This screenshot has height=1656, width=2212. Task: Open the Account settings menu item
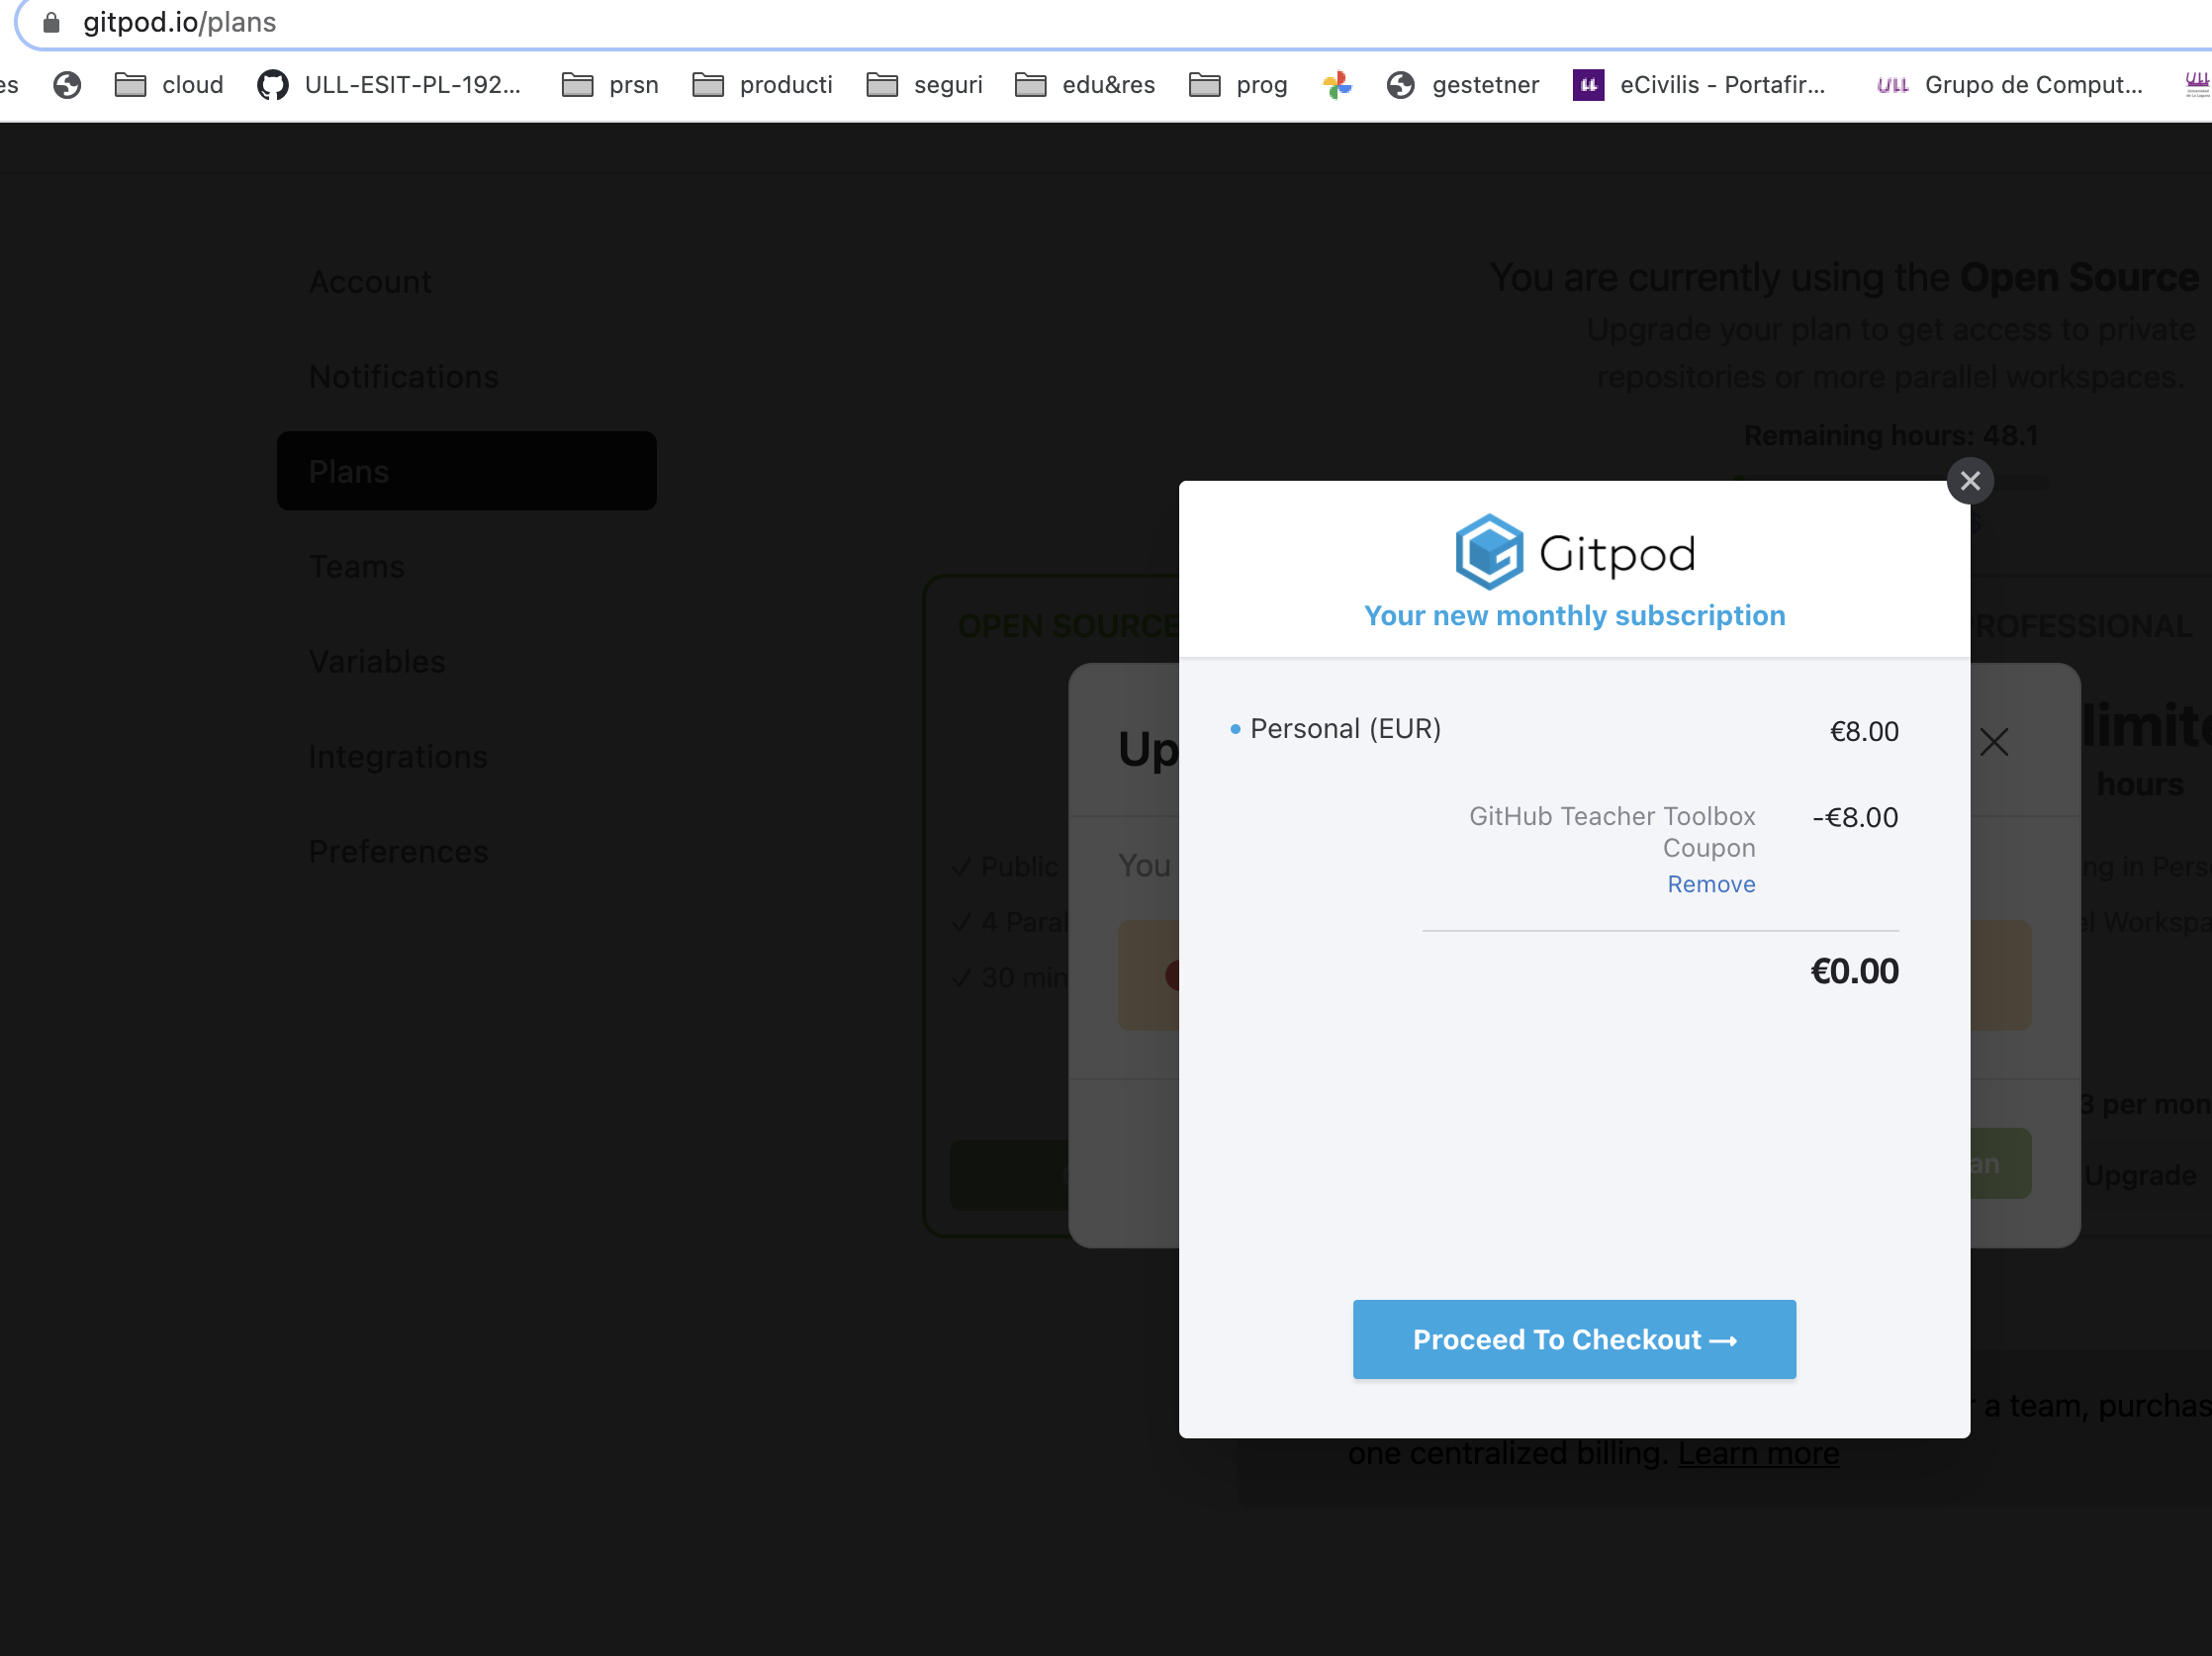[x=370, y=282]
